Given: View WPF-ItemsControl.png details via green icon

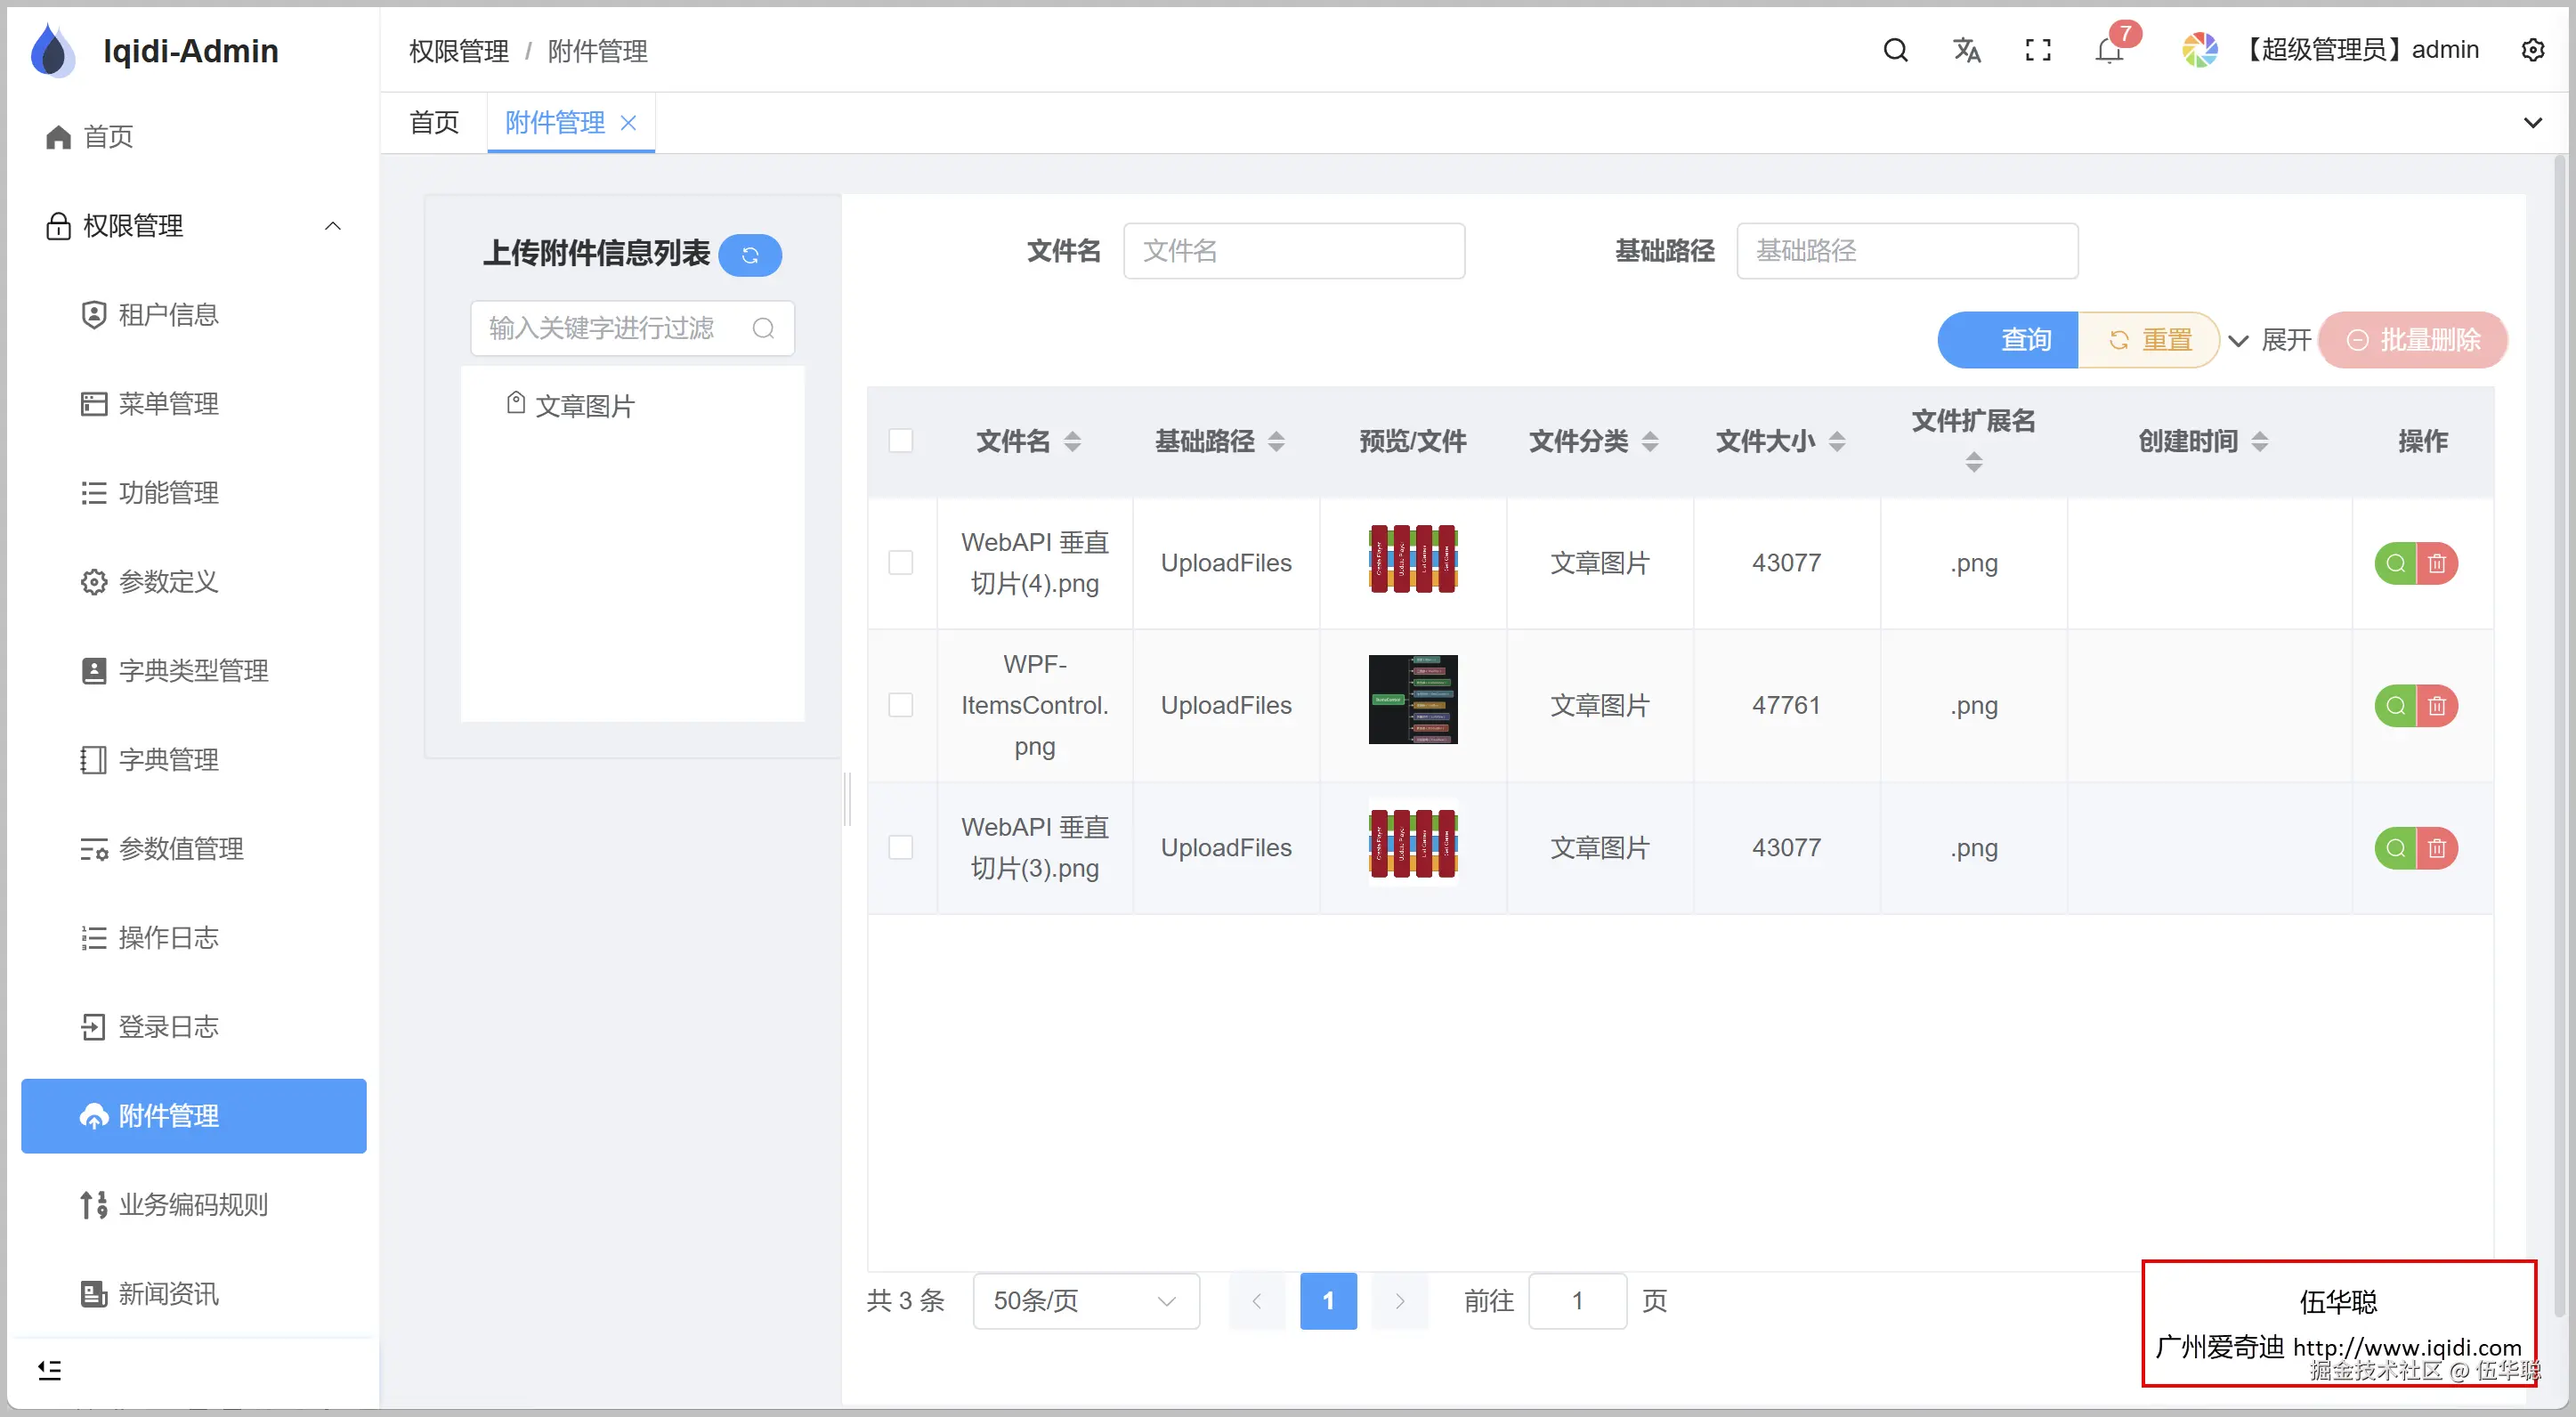Looking at the screenshot, I should click(2395, 706).
